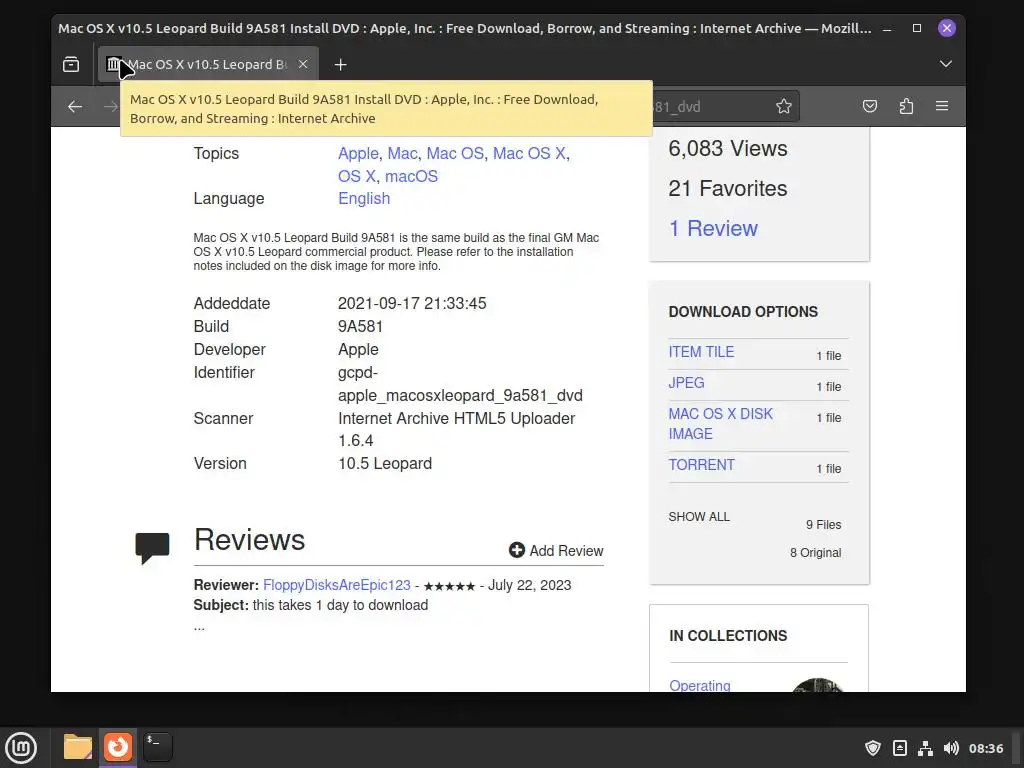1024x768 pixels.
Task: Open the macOS topic link
Action: tap(411, 176)
